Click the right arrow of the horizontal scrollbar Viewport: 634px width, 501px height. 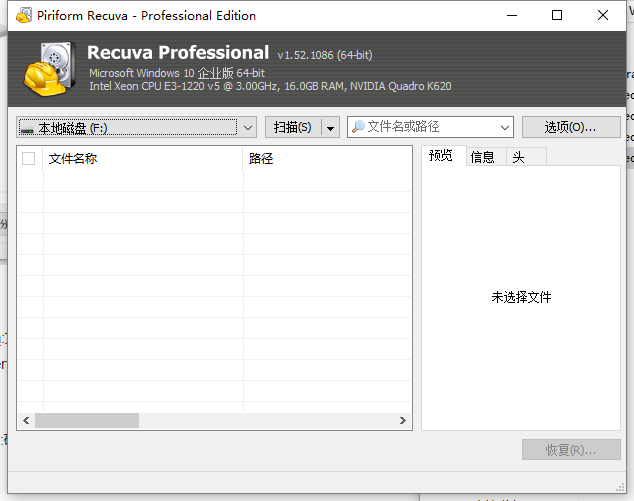pos(403,421)
